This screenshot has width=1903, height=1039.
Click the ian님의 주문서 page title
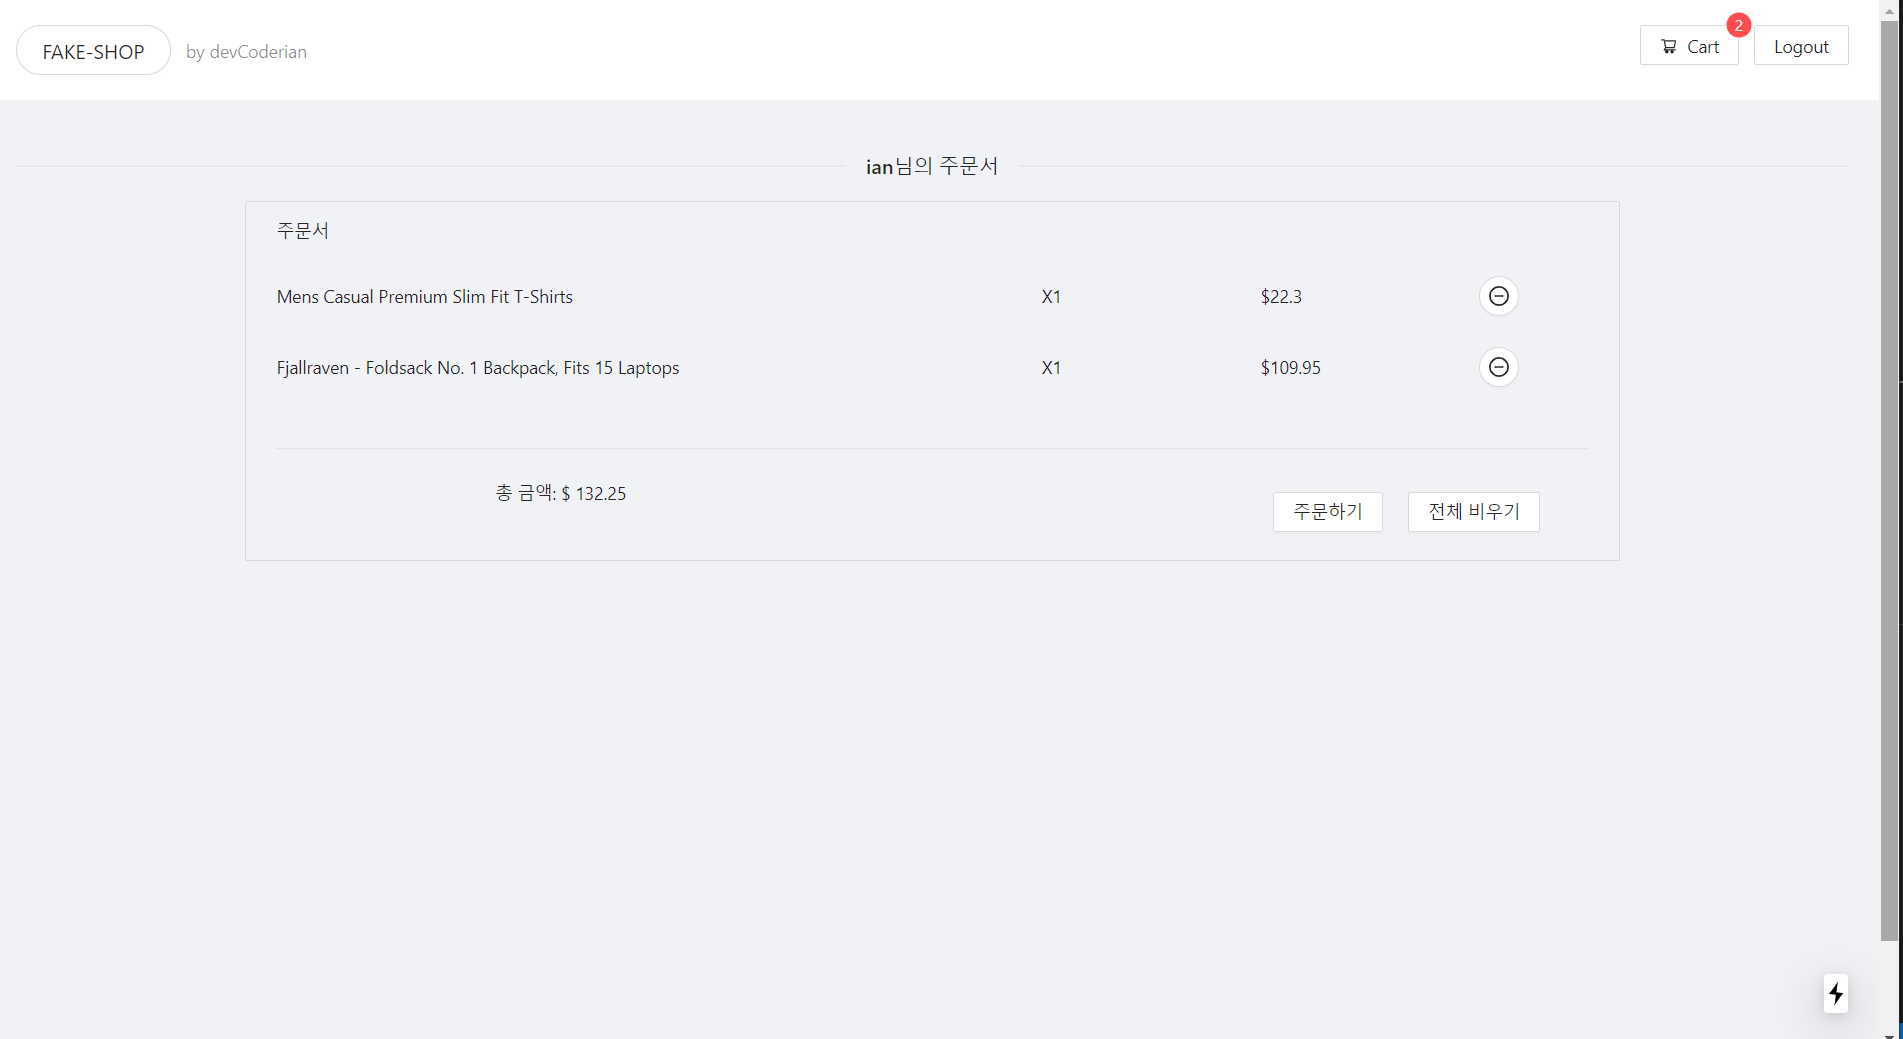pyautogui.click(x=931, y=166)
